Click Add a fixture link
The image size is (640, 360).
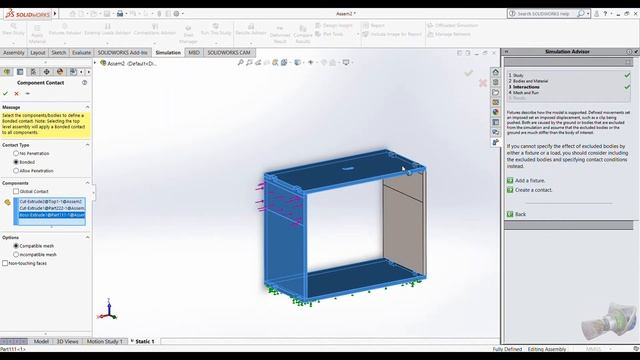pyautogui.click(x=529, y=180)
